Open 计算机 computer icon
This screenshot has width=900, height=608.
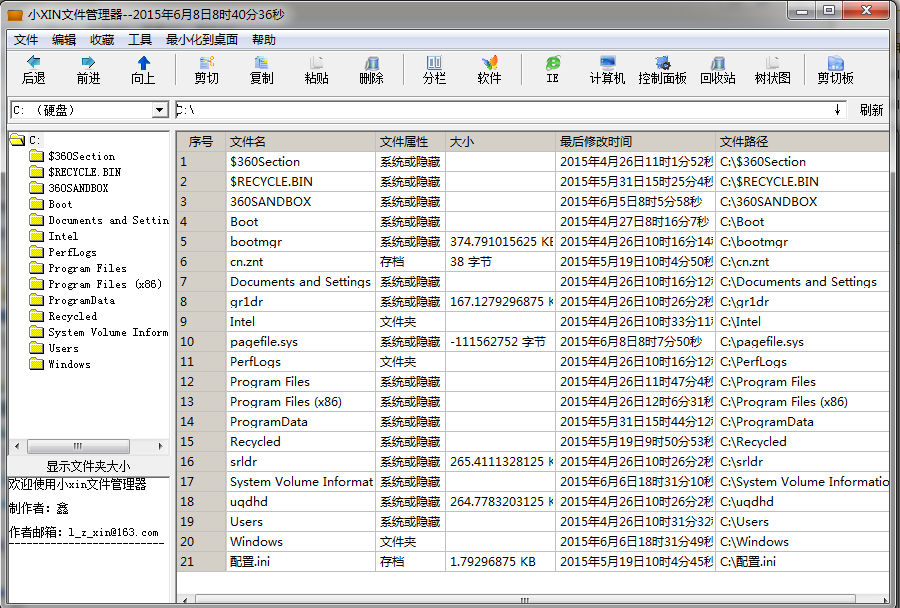(607, 70)
